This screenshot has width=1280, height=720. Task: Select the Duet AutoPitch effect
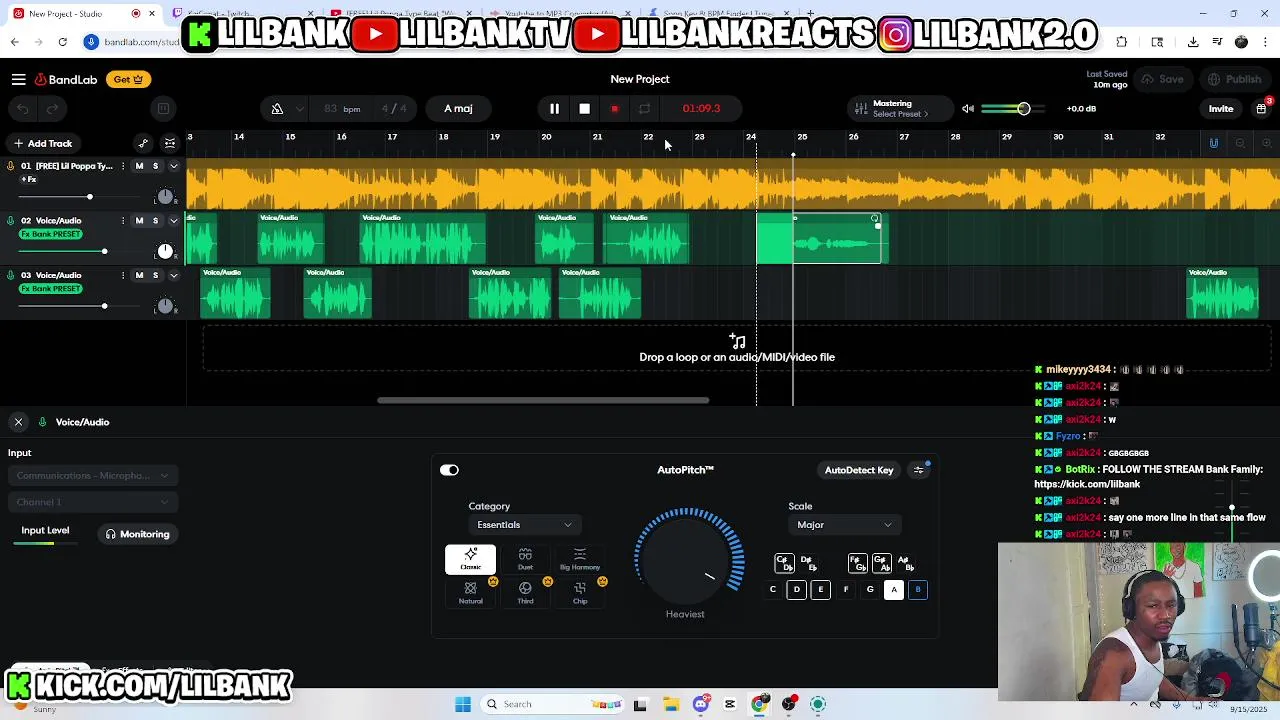pos(525,559)
